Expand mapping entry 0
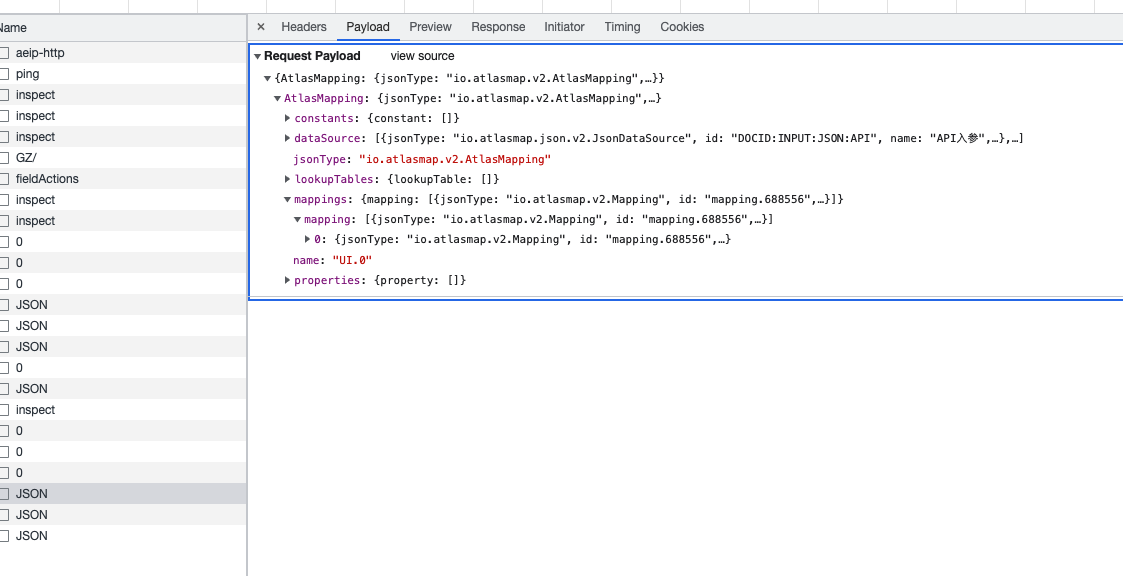 pyautogui.click(x=307, y=239)
